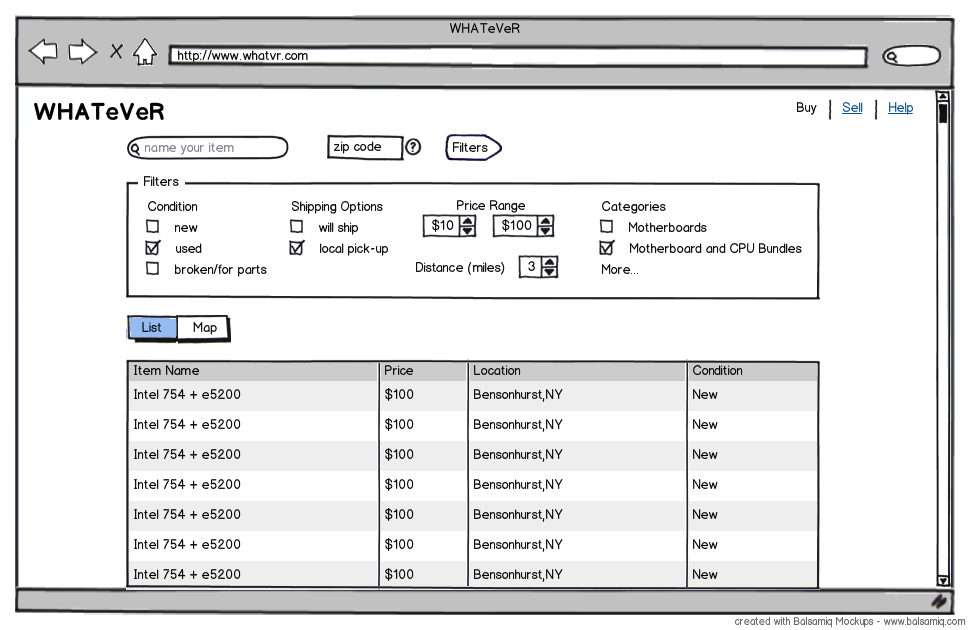The width and height of the screenshot is (970, 630).
Task: Uncheck the 'used' condition checkbox
Action: point(153,248)
